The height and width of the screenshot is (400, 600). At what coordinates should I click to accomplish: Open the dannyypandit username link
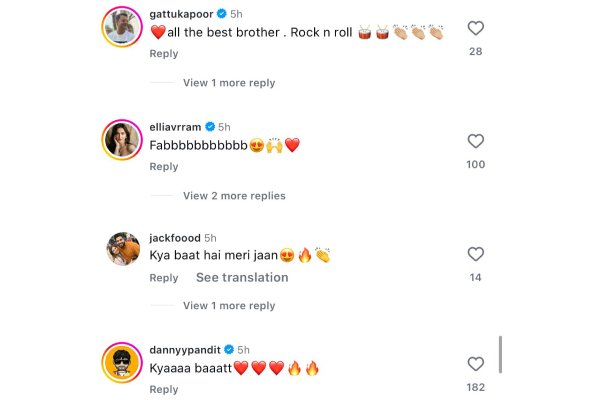click(185, 349)
